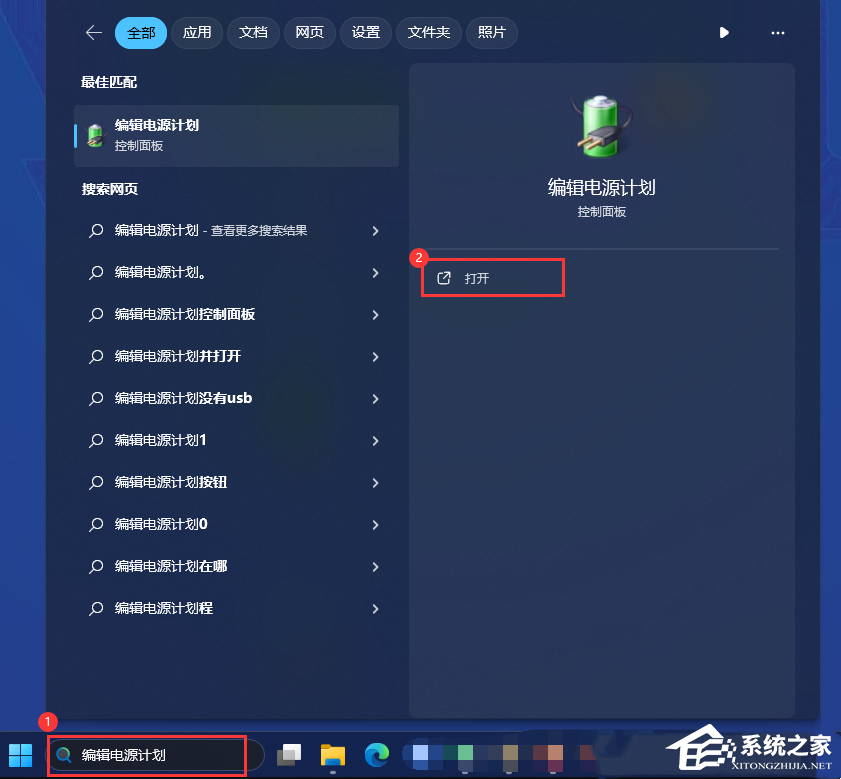Switch to the 设置 filter tab
The image size is (841, 779).
pos(365,33)
